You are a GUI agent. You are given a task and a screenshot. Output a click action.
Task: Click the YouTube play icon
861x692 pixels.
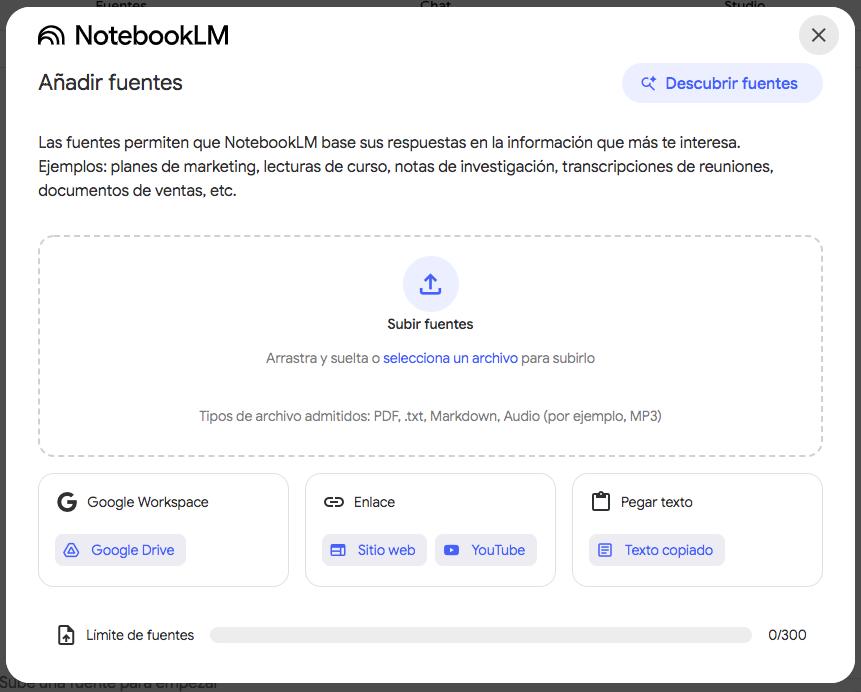pos(451,550)
